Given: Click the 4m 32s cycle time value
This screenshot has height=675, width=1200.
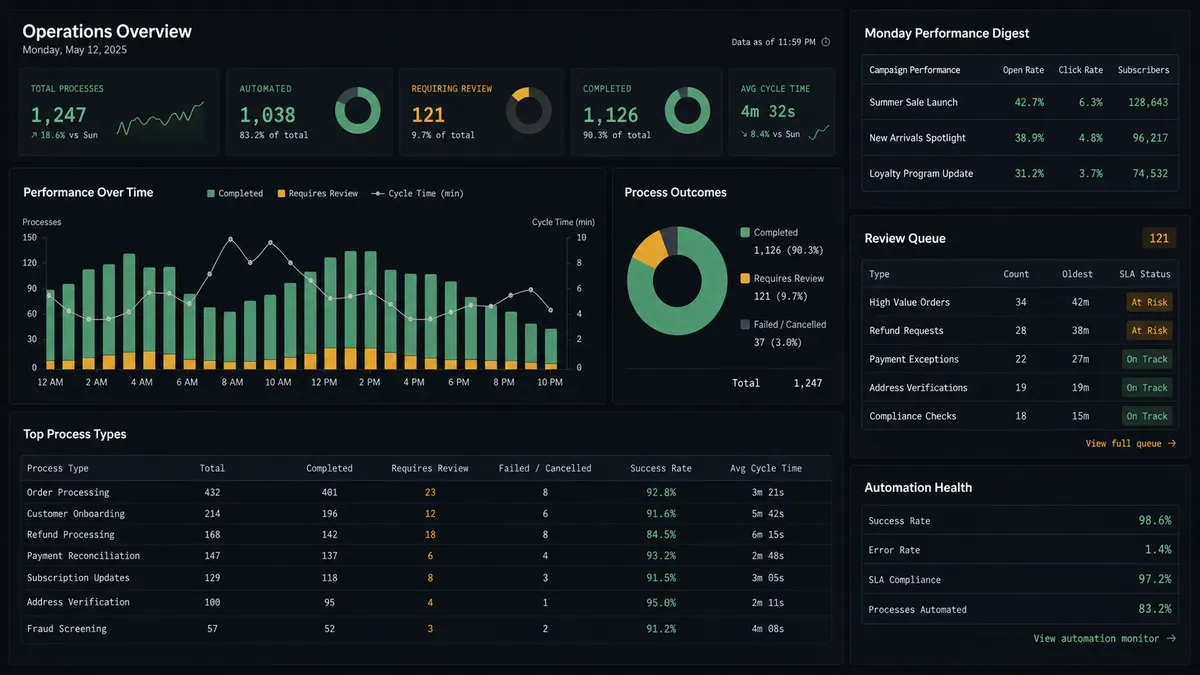Looking at the screenshot, I should click(768, 111).
